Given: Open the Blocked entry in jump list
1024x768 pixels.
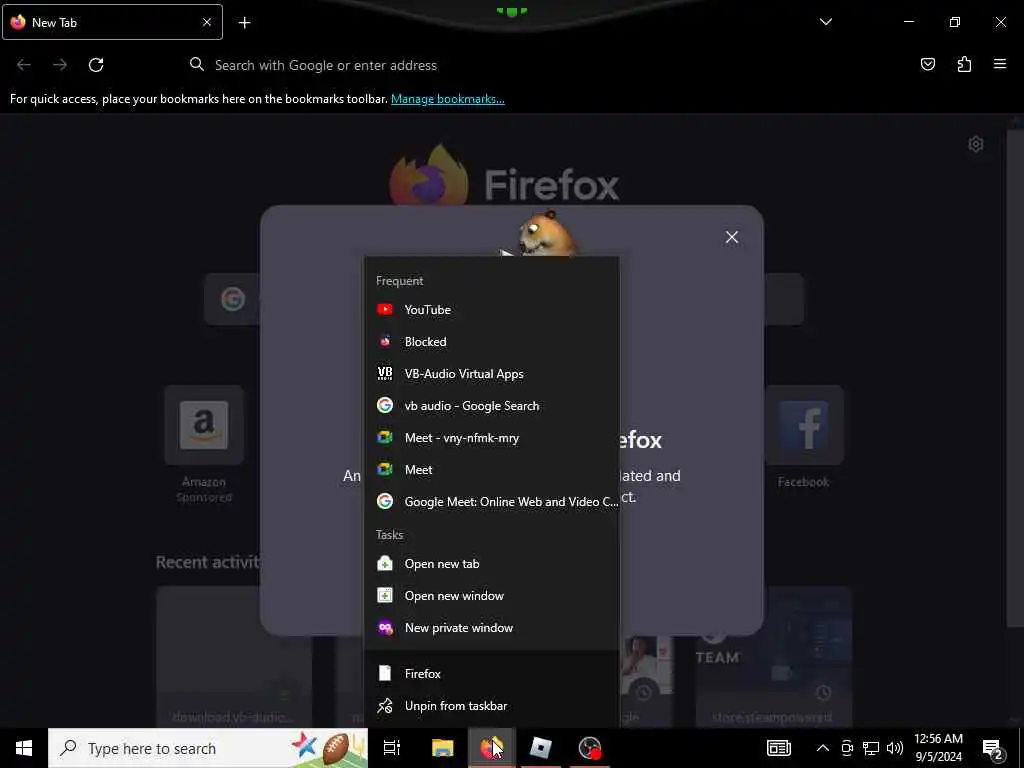Looking at the screenshot, I should pyautogui.click(x=491, y=342).
